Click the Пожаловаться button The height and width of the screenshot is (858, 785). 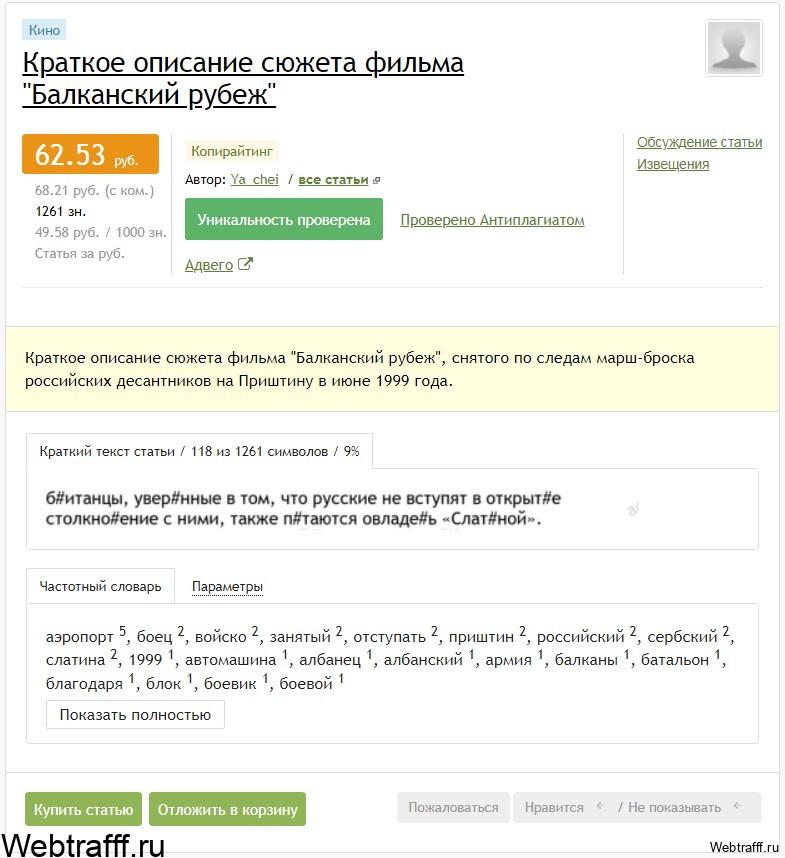click(x=453, y=808)
